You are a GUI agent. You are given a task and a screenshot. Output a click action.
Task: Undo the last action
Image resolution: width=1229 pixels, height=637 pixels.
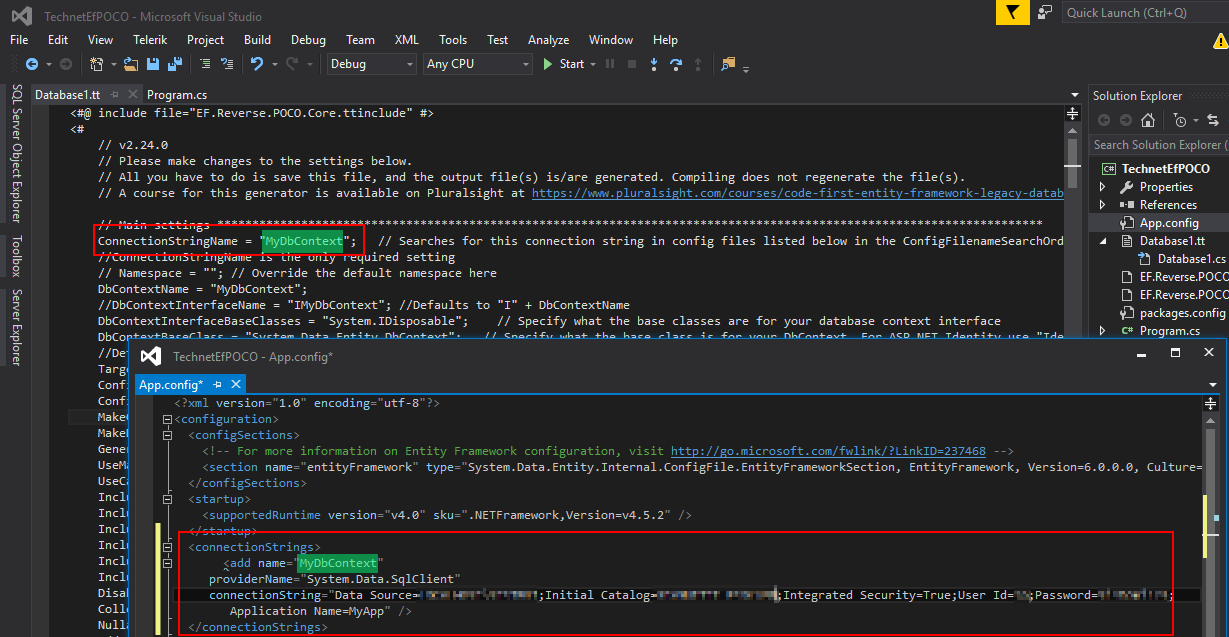pyautogui.click(x=257, y=64)
